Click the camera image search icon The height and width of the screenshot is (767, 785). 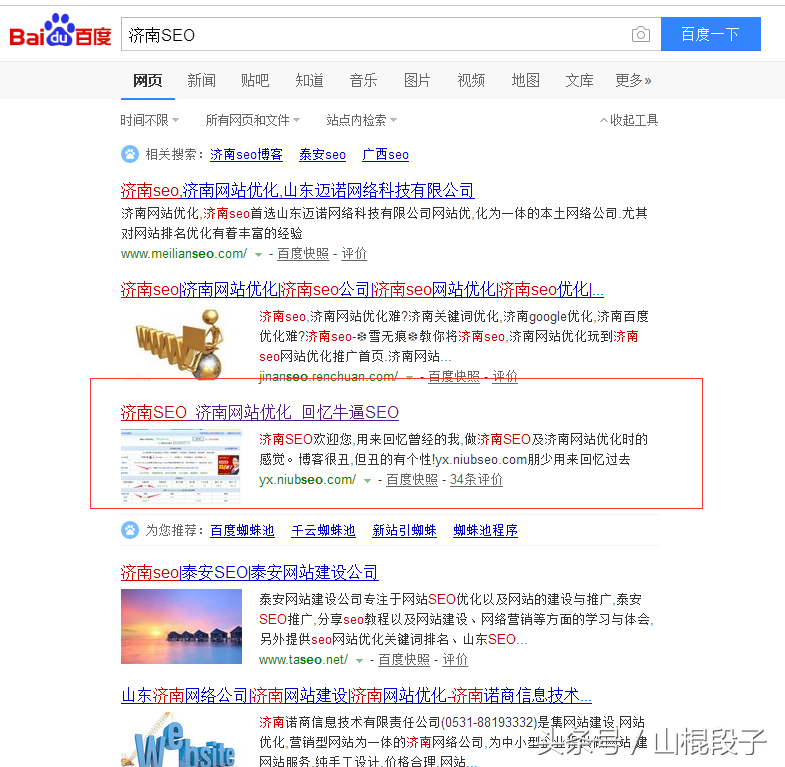coord(640,35)
